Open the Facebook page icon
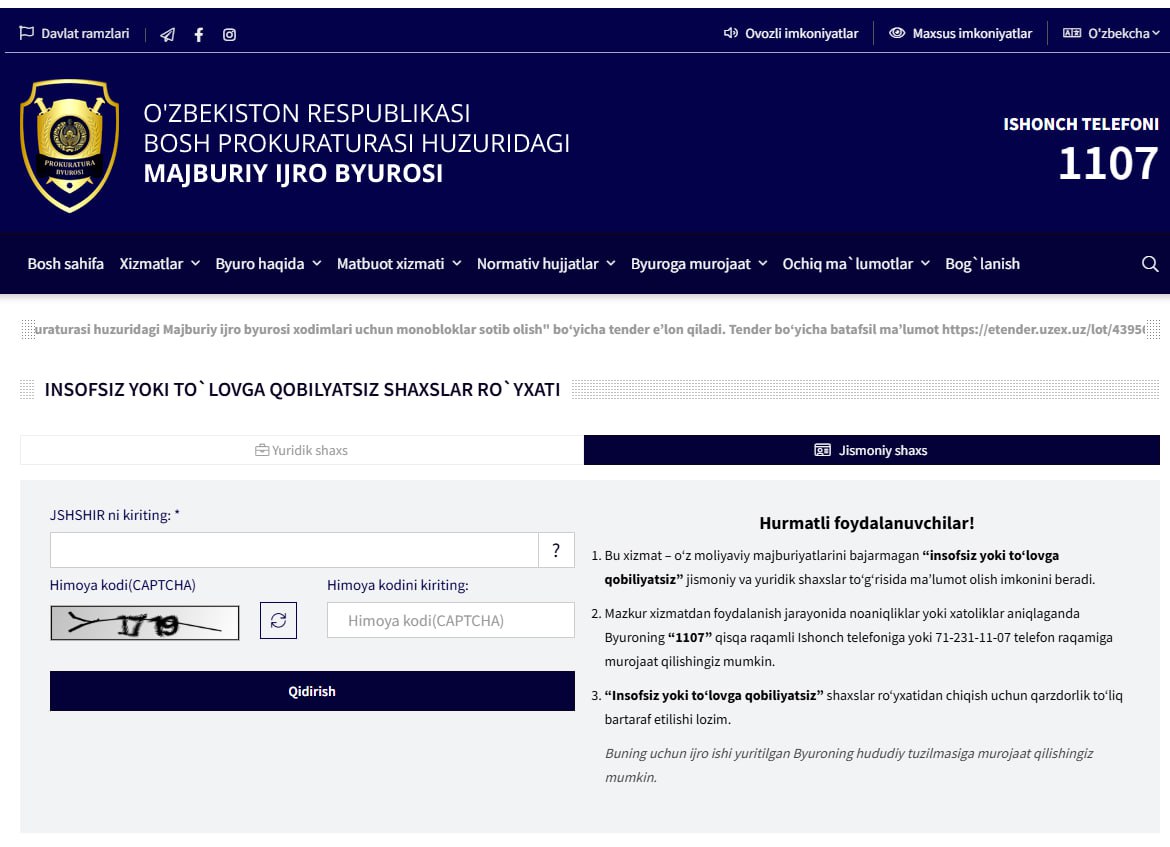 (199, 34)
